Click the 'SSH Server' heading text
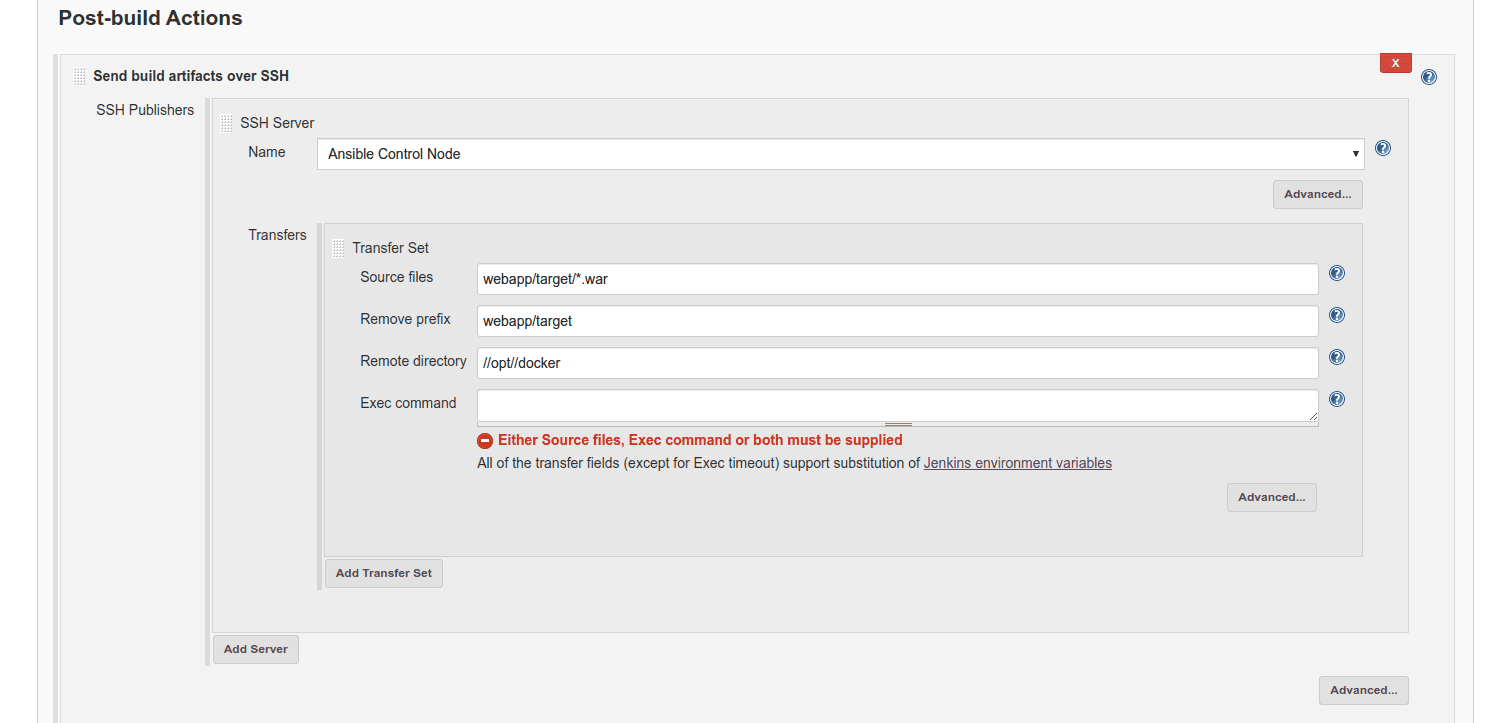The image size is (1505, 723). (x=277, y=123)
